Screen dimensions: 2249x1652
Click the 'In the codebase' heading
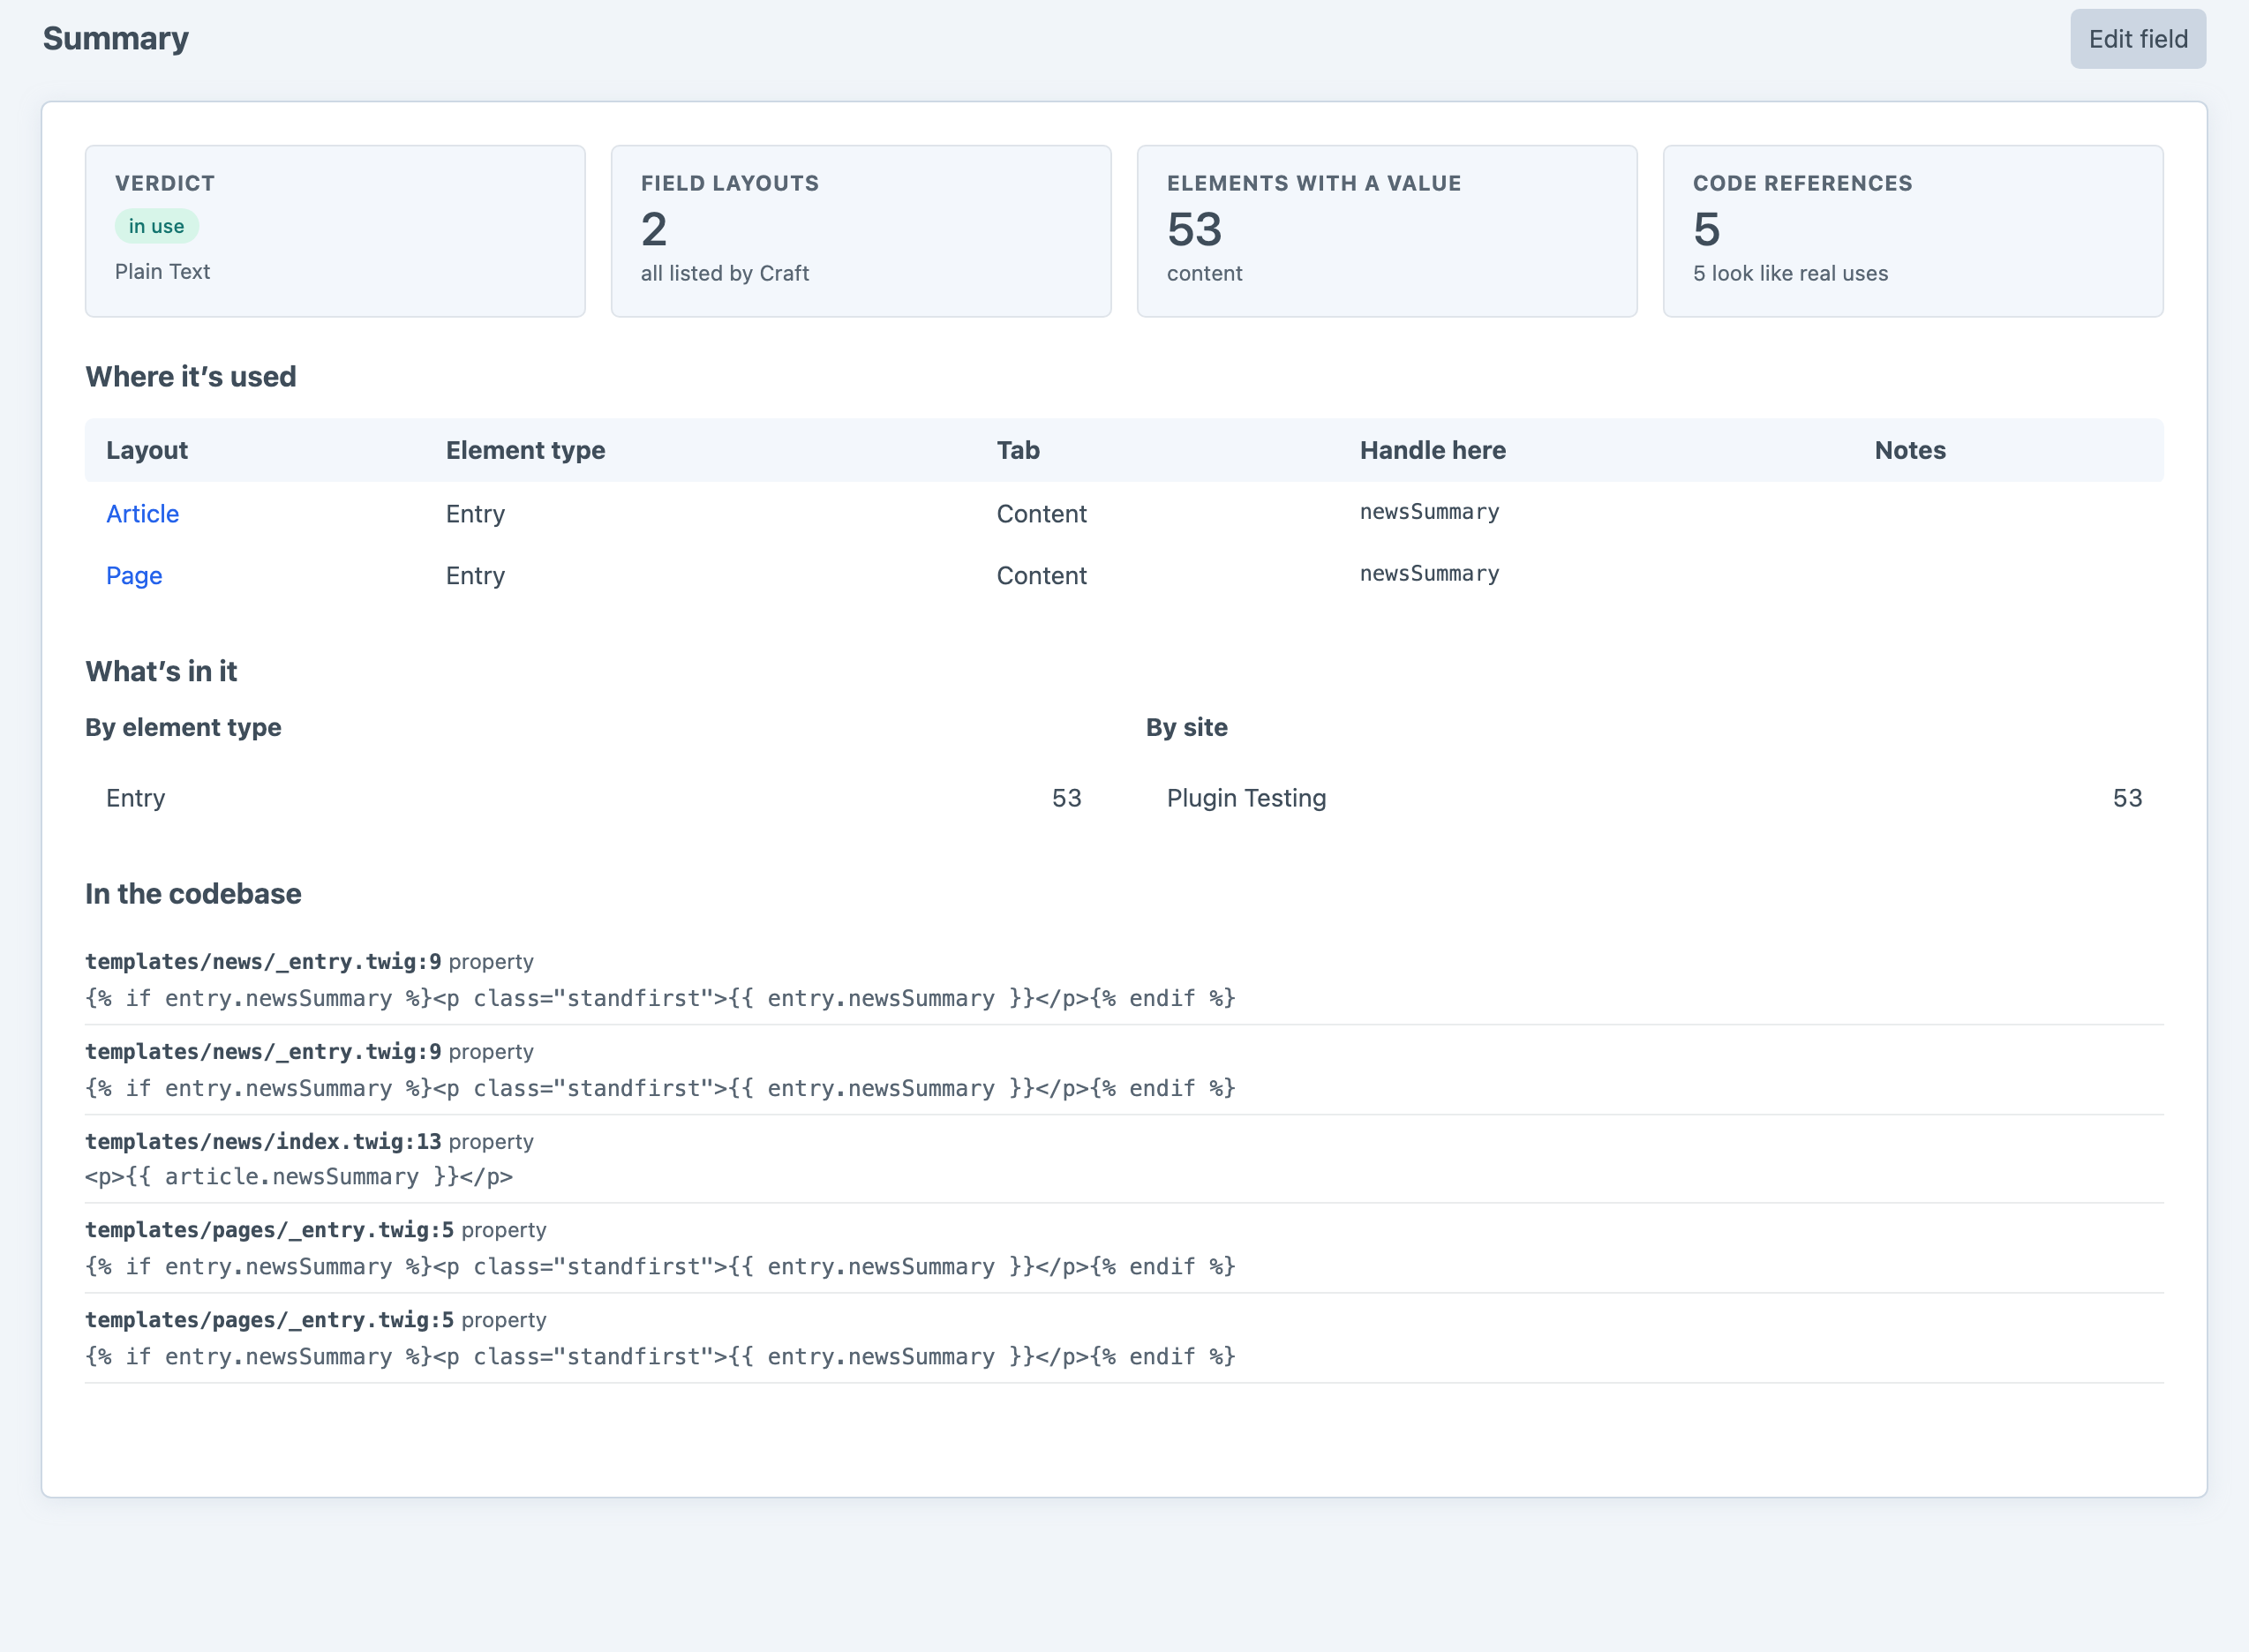[x=193, y=893]
